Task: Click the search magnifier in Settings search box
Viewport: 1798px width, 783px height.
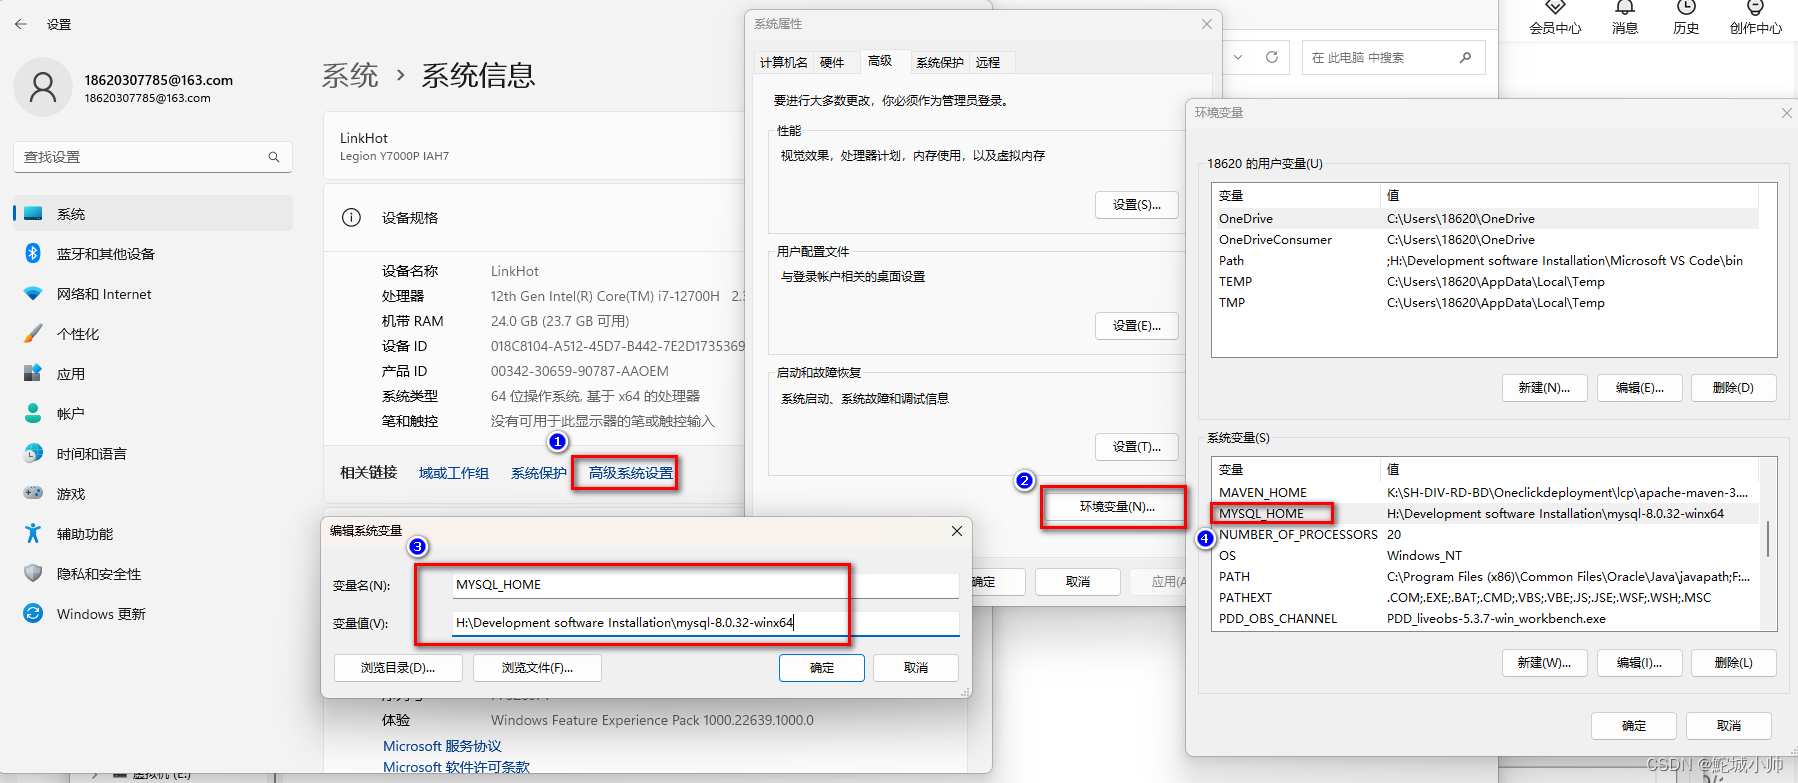Action: point(274,157)
